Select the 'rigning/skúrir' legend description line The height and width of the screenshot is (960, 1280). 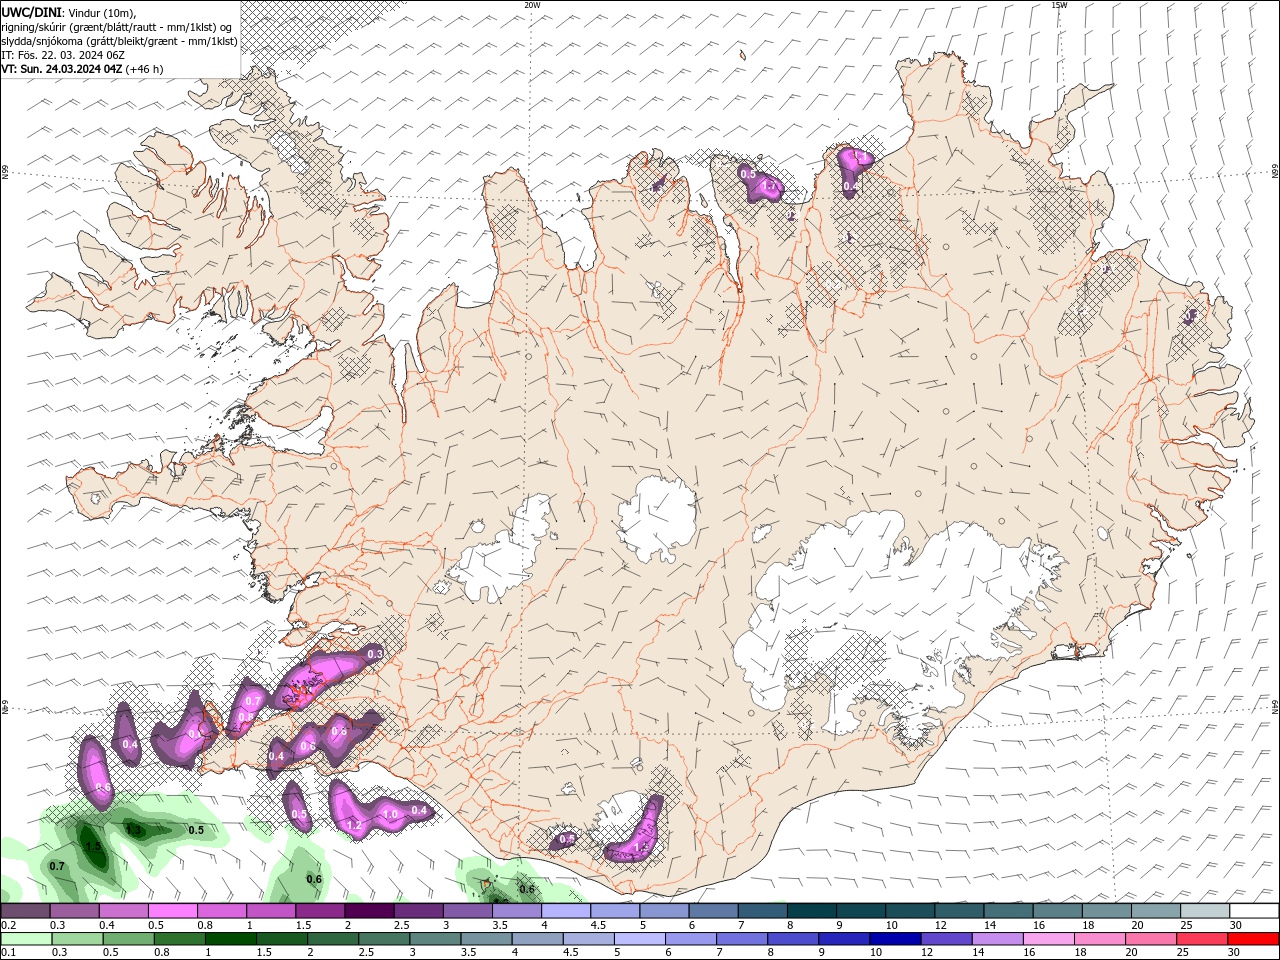116,27
